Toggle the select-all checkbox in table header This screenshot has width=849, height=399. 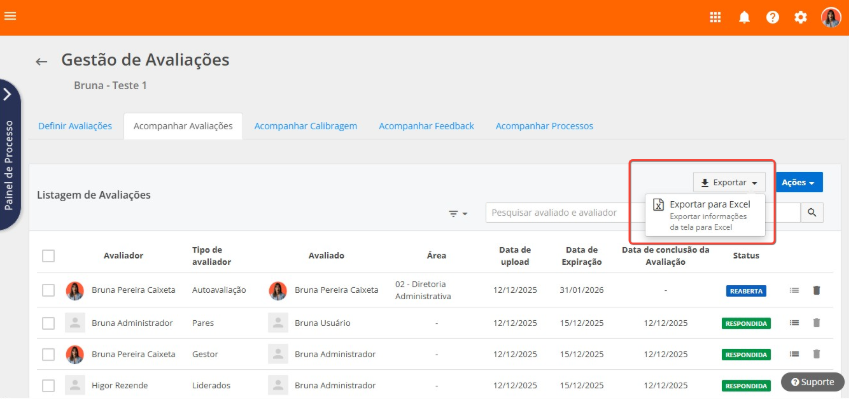pos(48,256)
